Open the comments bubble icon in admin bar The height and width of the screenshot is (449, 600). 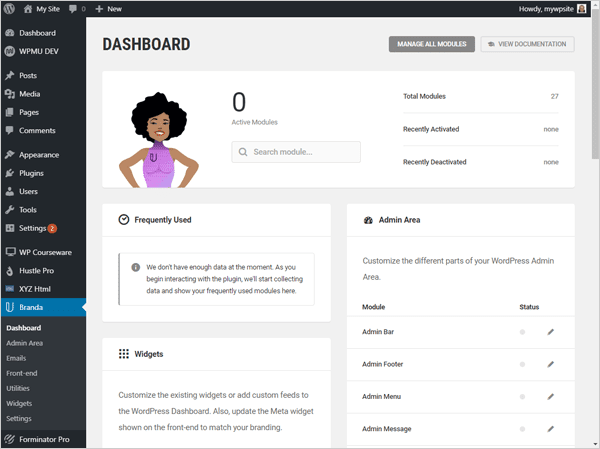(x=73, y=9)
